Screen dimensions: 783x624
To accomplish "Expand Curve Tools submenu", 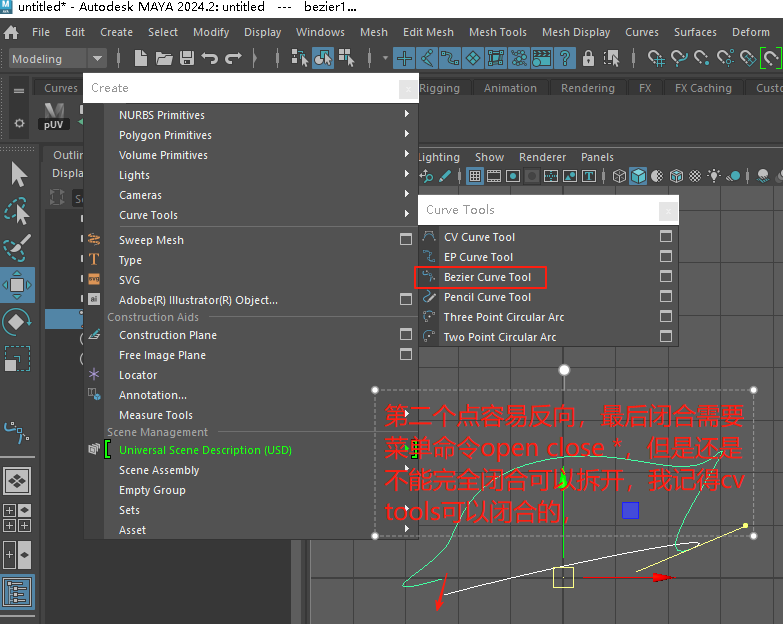I will pos(406,214).
